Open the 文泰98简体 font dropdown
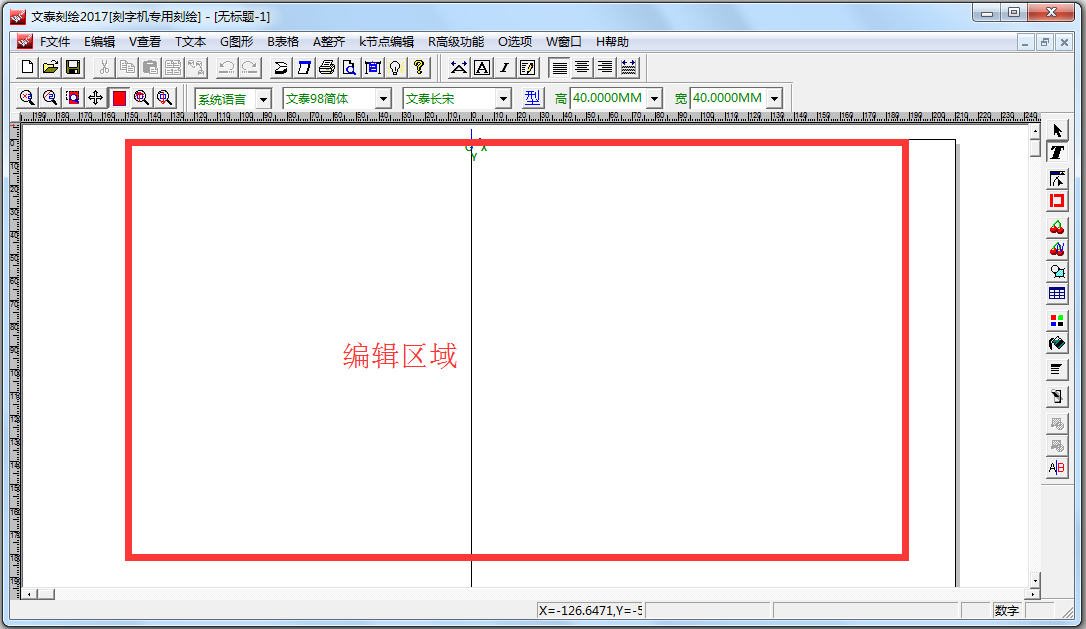This screenshot has width=1086, height=629. tap(383, 99)
